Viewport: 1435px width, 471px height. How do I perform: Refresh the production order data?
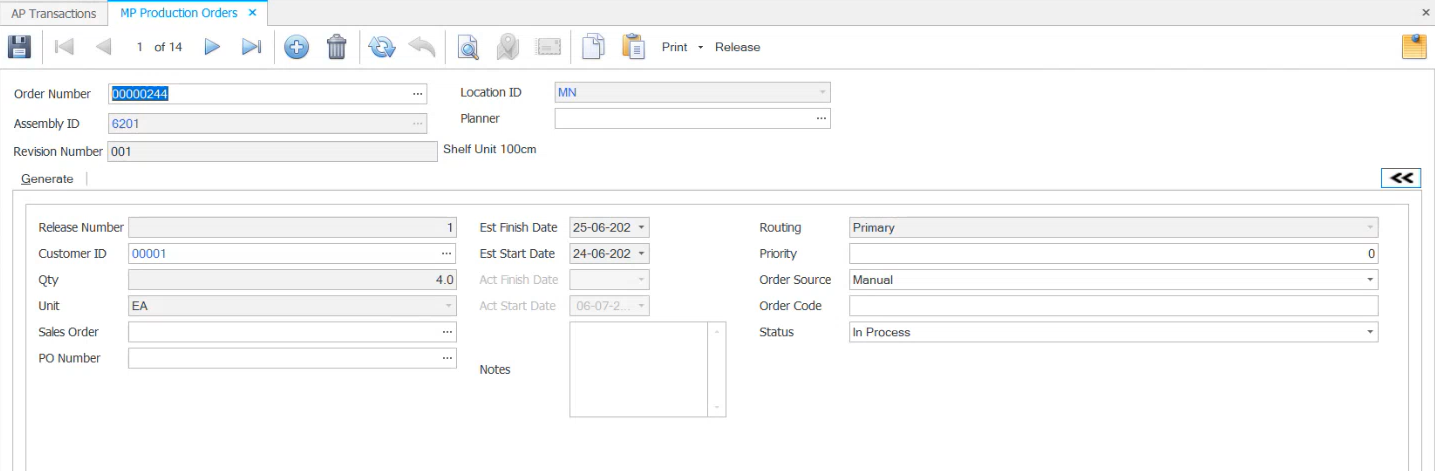tap(382, 47)
